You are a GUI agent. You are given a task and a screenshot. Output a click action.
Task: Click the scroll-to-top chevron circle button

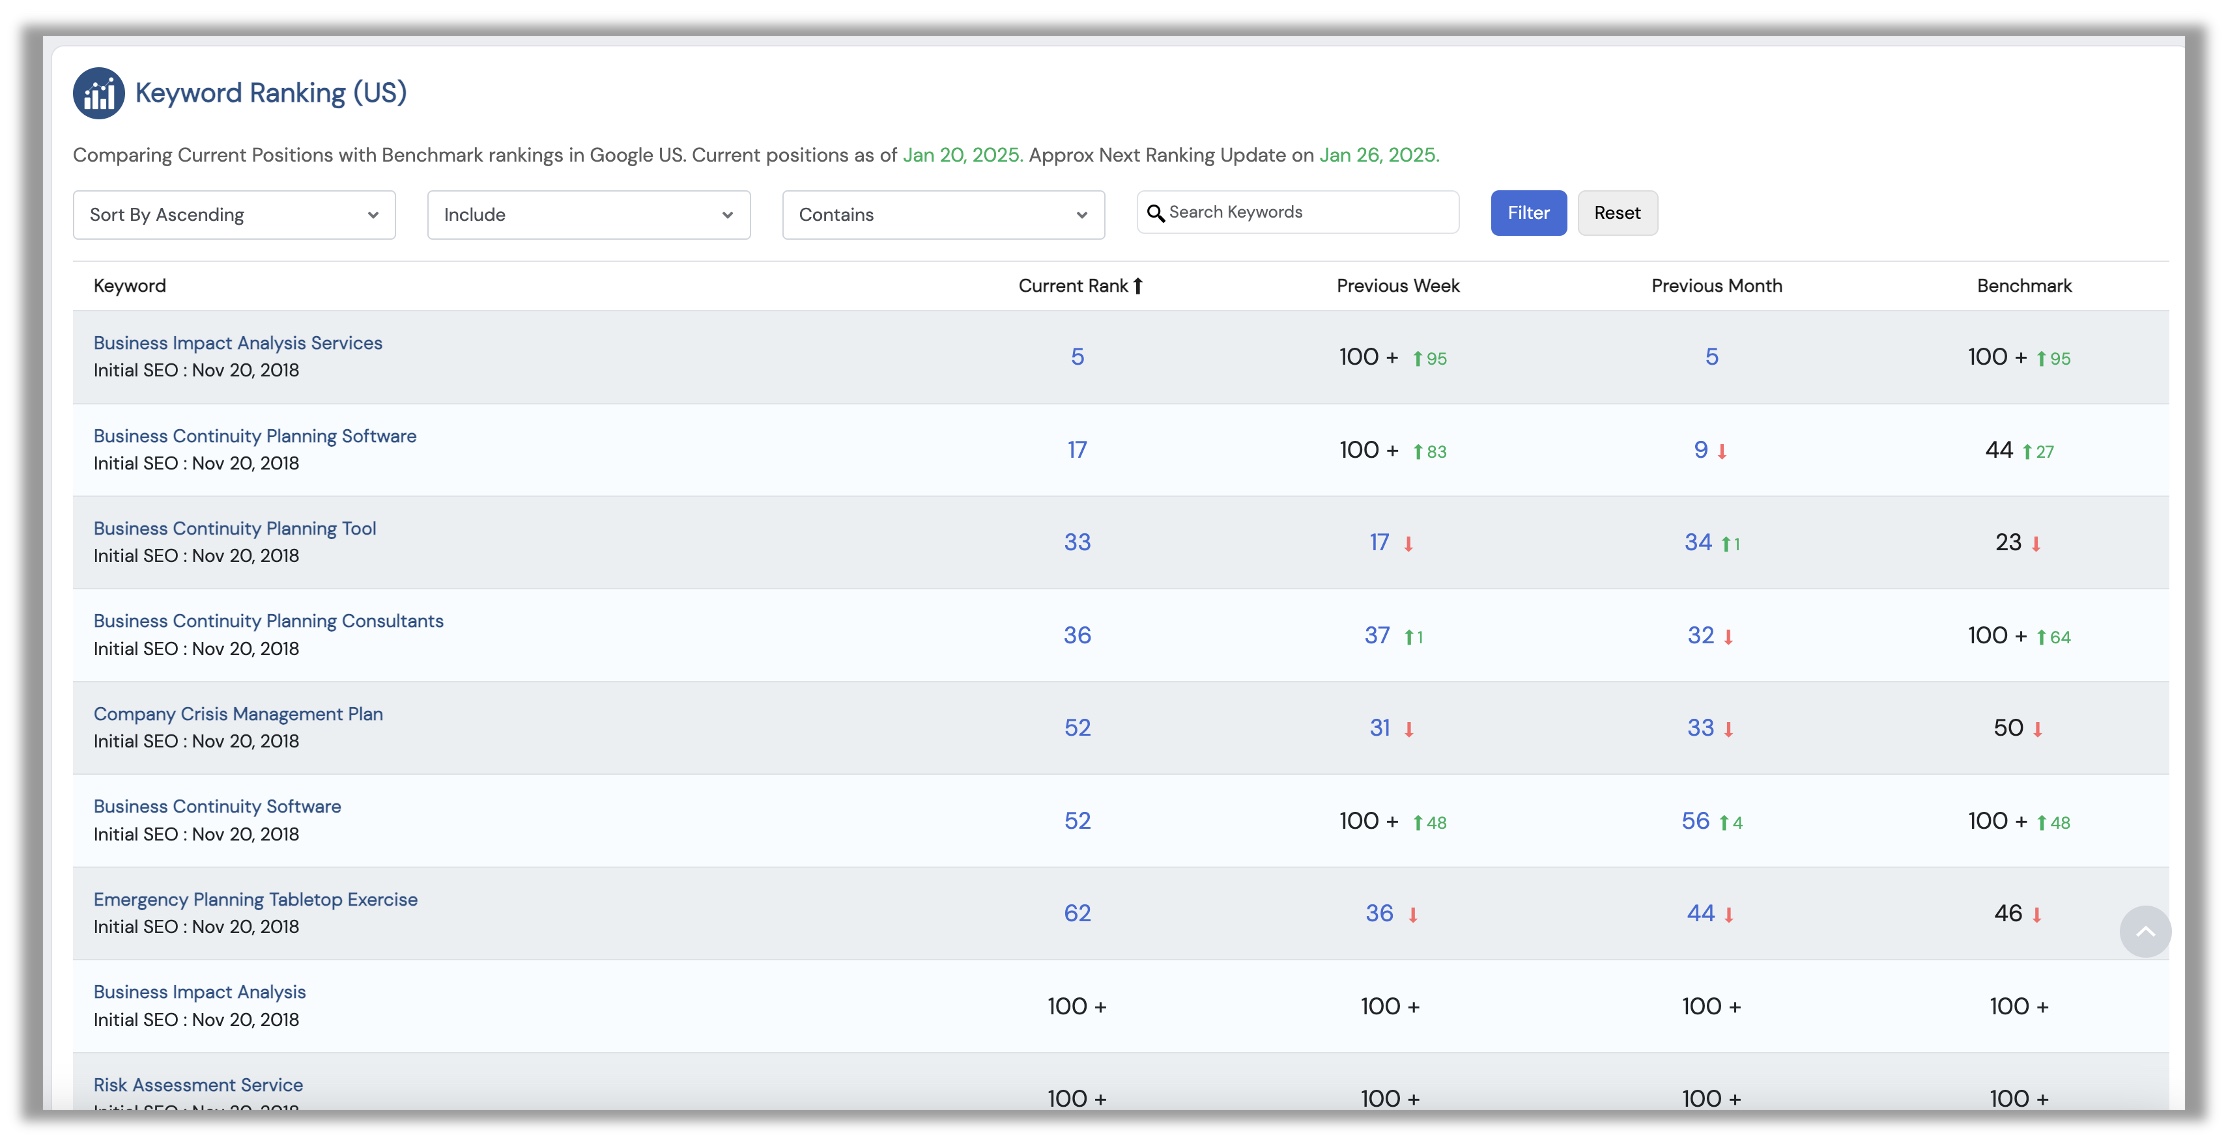2145,932
